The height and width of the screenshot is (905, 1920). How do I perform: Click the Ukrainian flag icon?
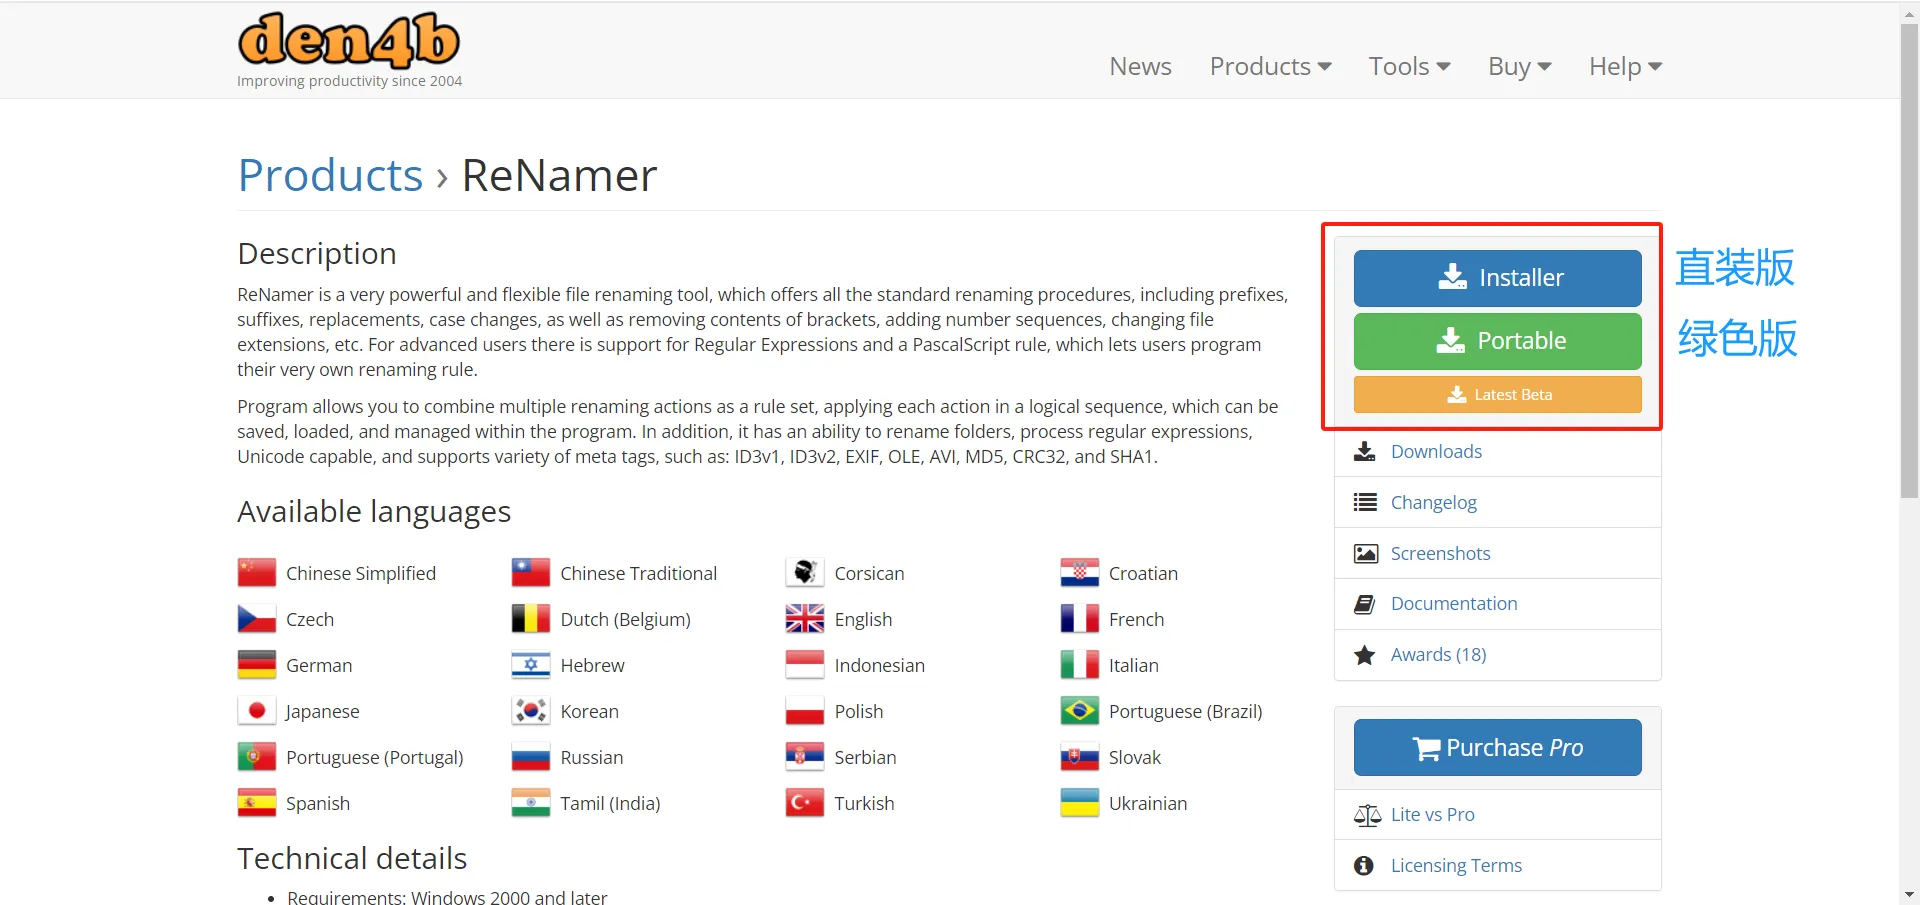point(1080,803)
